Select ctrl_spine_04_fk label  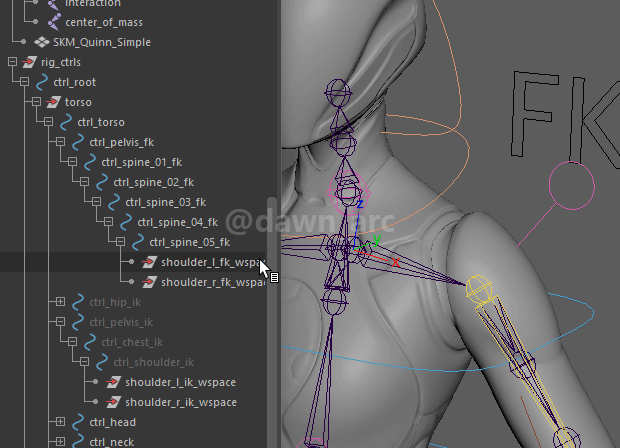pos(178,222)
